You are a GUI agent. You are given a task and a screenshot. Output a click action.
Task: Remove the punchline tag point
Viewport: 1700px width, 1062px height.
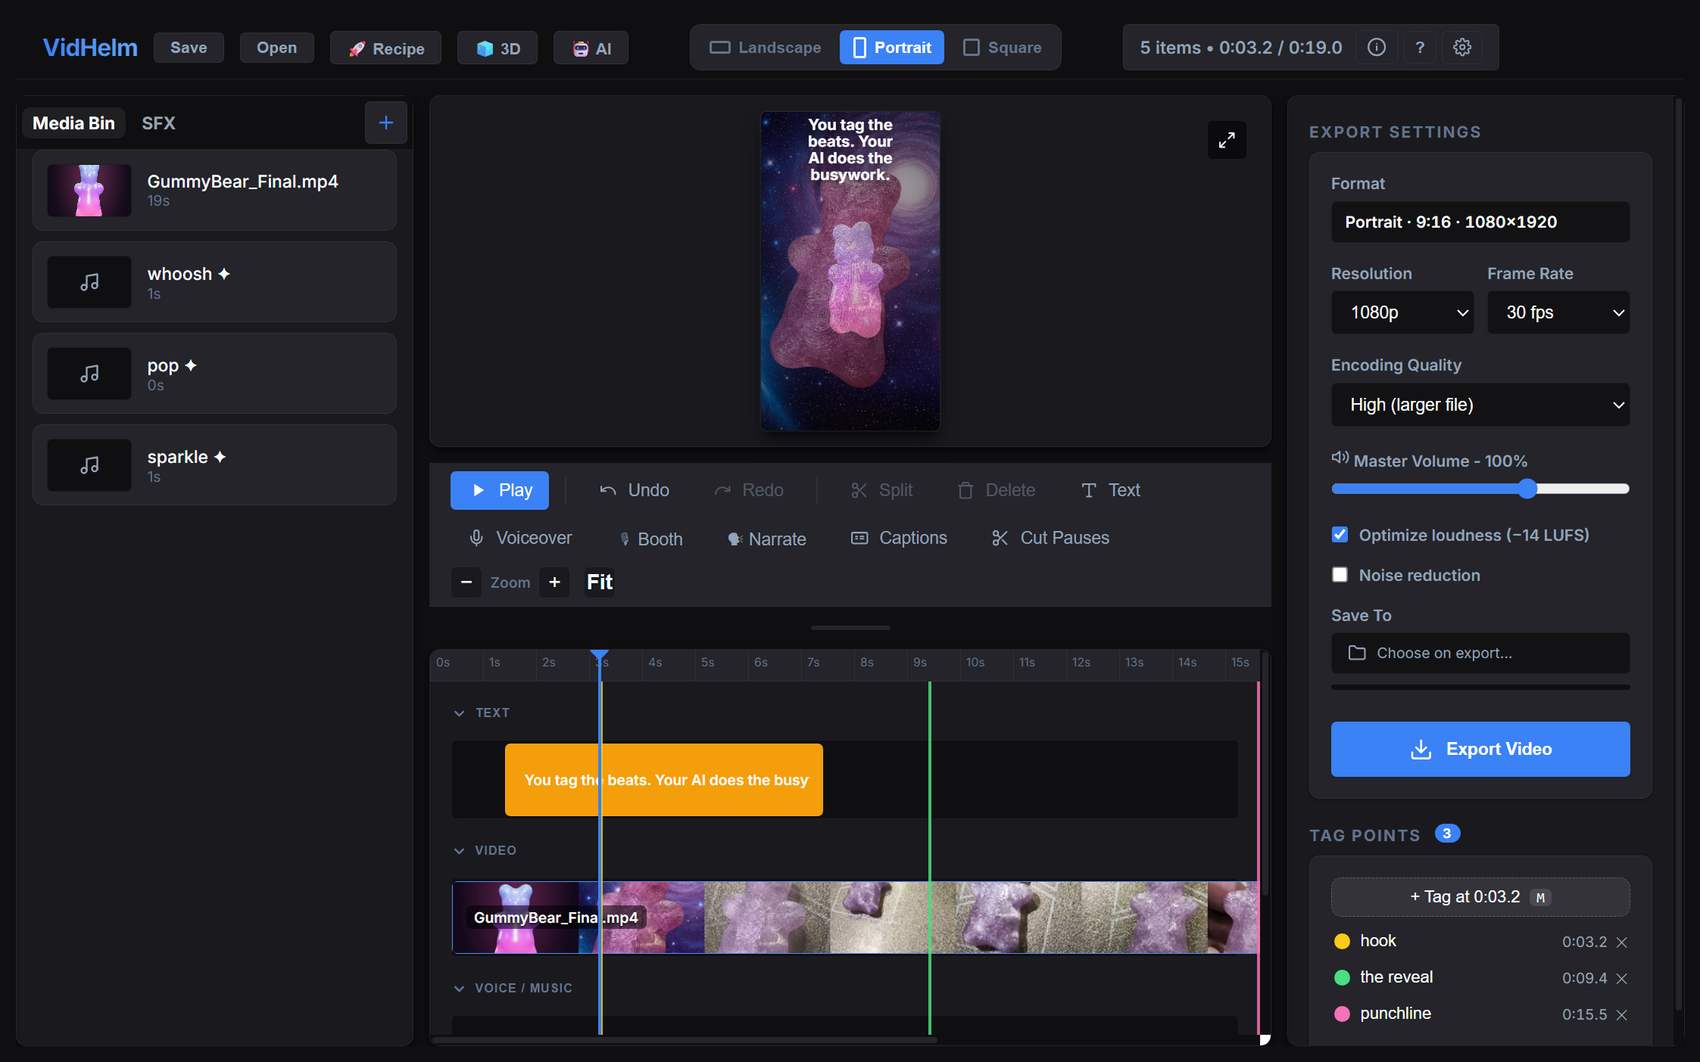click(x=1622, y=1015)
